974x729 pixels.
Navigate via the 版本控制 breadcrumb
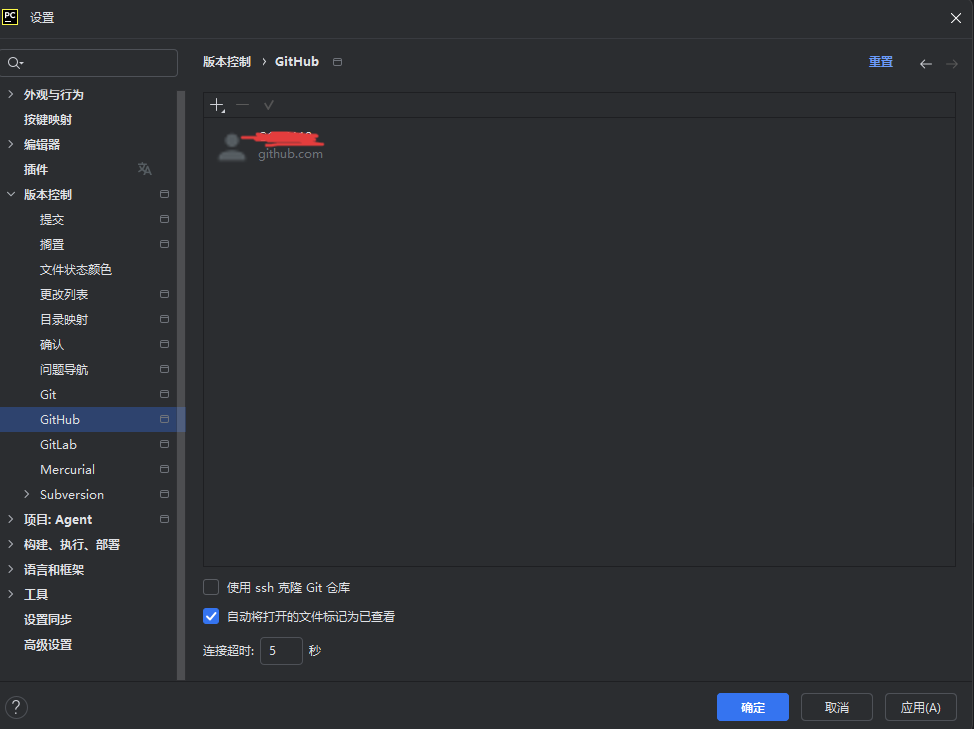point(226,61)
